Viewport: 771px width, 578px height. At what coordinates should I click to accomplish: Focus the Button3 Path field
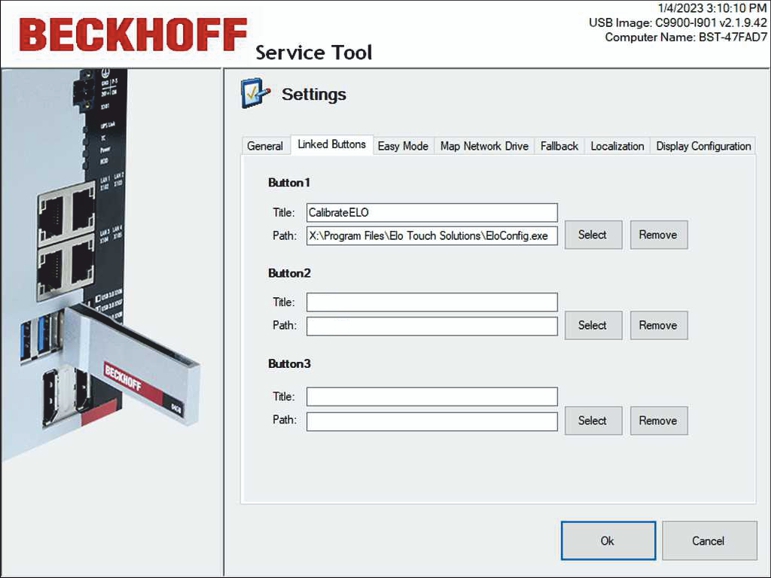click(432, 422)
